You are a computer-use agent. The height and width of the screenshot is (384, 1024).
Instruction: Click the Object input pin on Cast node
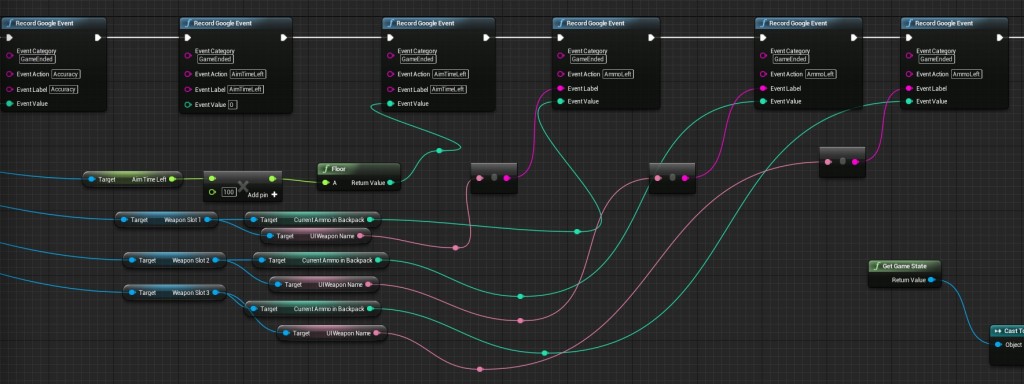point(998,345)
